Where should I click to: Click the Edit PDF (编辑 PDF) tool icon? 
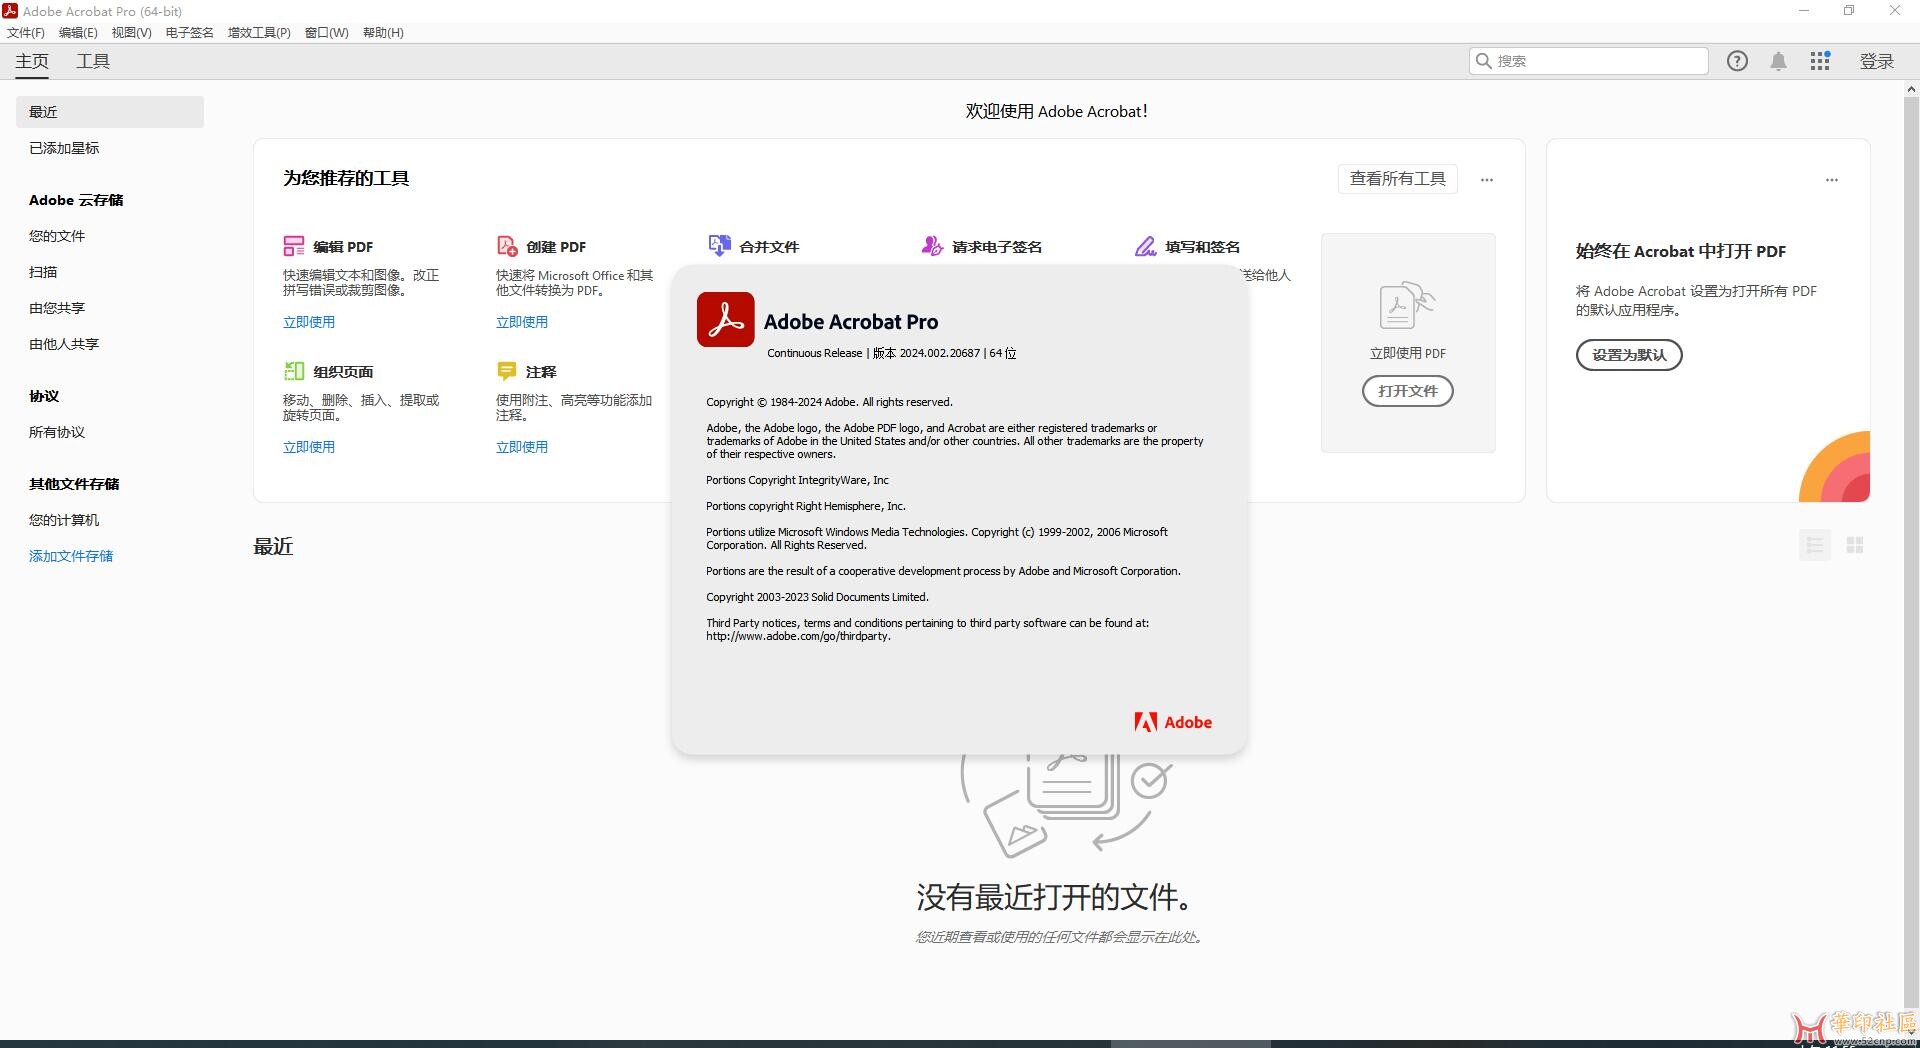pyautogui.click(x=293, y=246)
